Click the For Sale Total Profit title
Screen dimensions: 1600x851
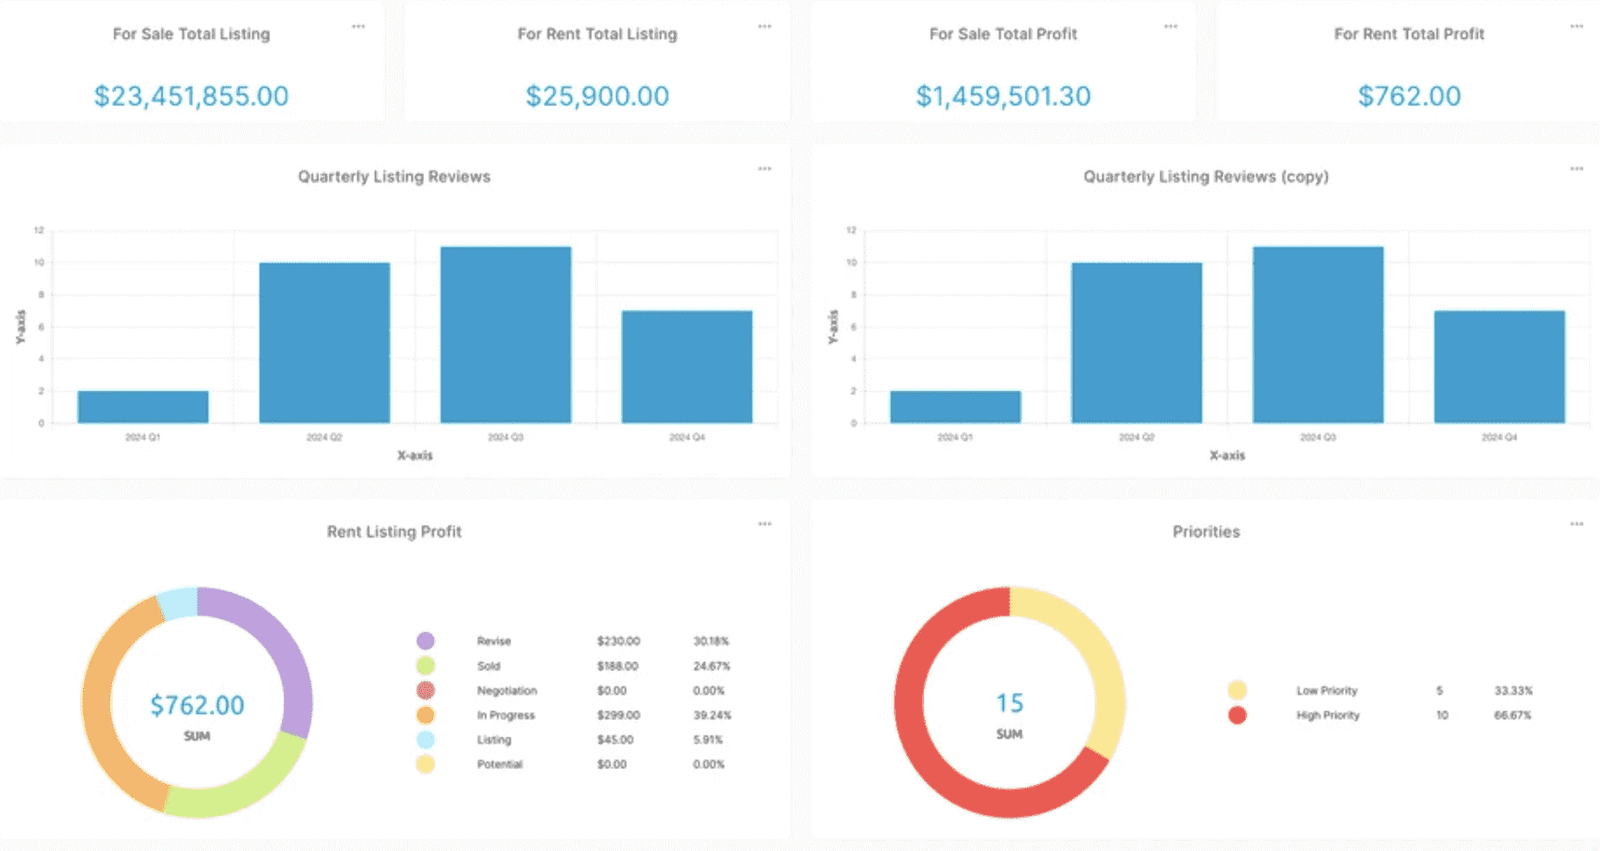click(x=1003, y=34)
